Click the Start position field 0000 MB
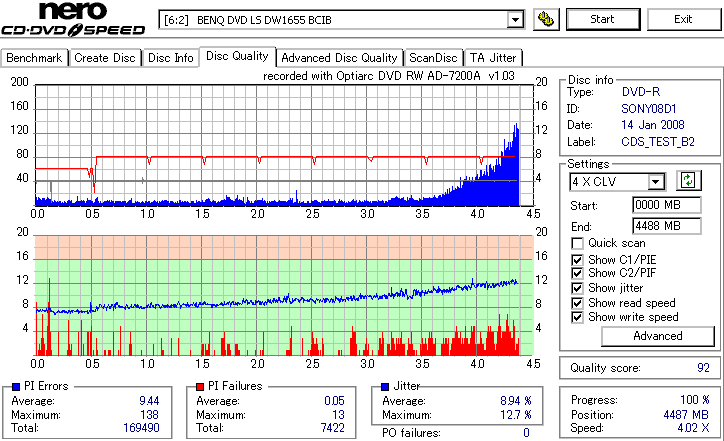The height and width of the screenshot is (441, 724). click(x=666, y=205)
